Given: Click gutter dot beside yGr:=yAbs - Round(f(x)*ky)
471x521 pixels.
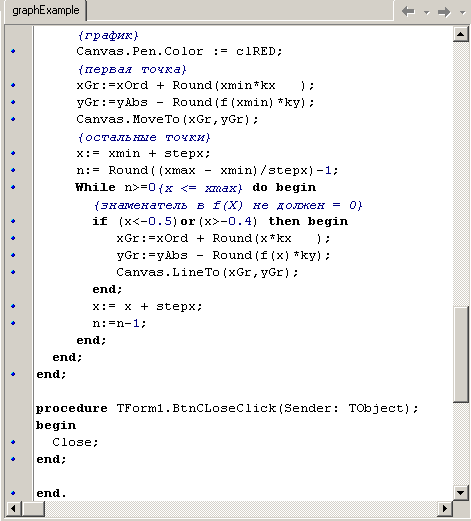Looking at the screenshot, I should [13, 255].
